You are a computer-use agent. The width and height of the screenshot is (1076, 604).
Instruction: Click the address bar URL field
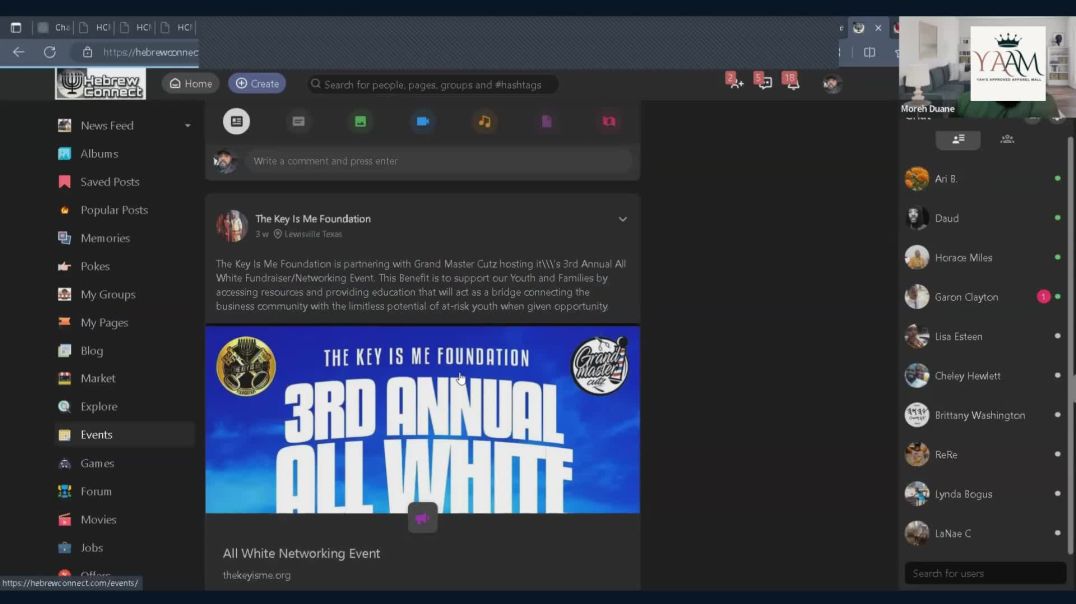150,52
